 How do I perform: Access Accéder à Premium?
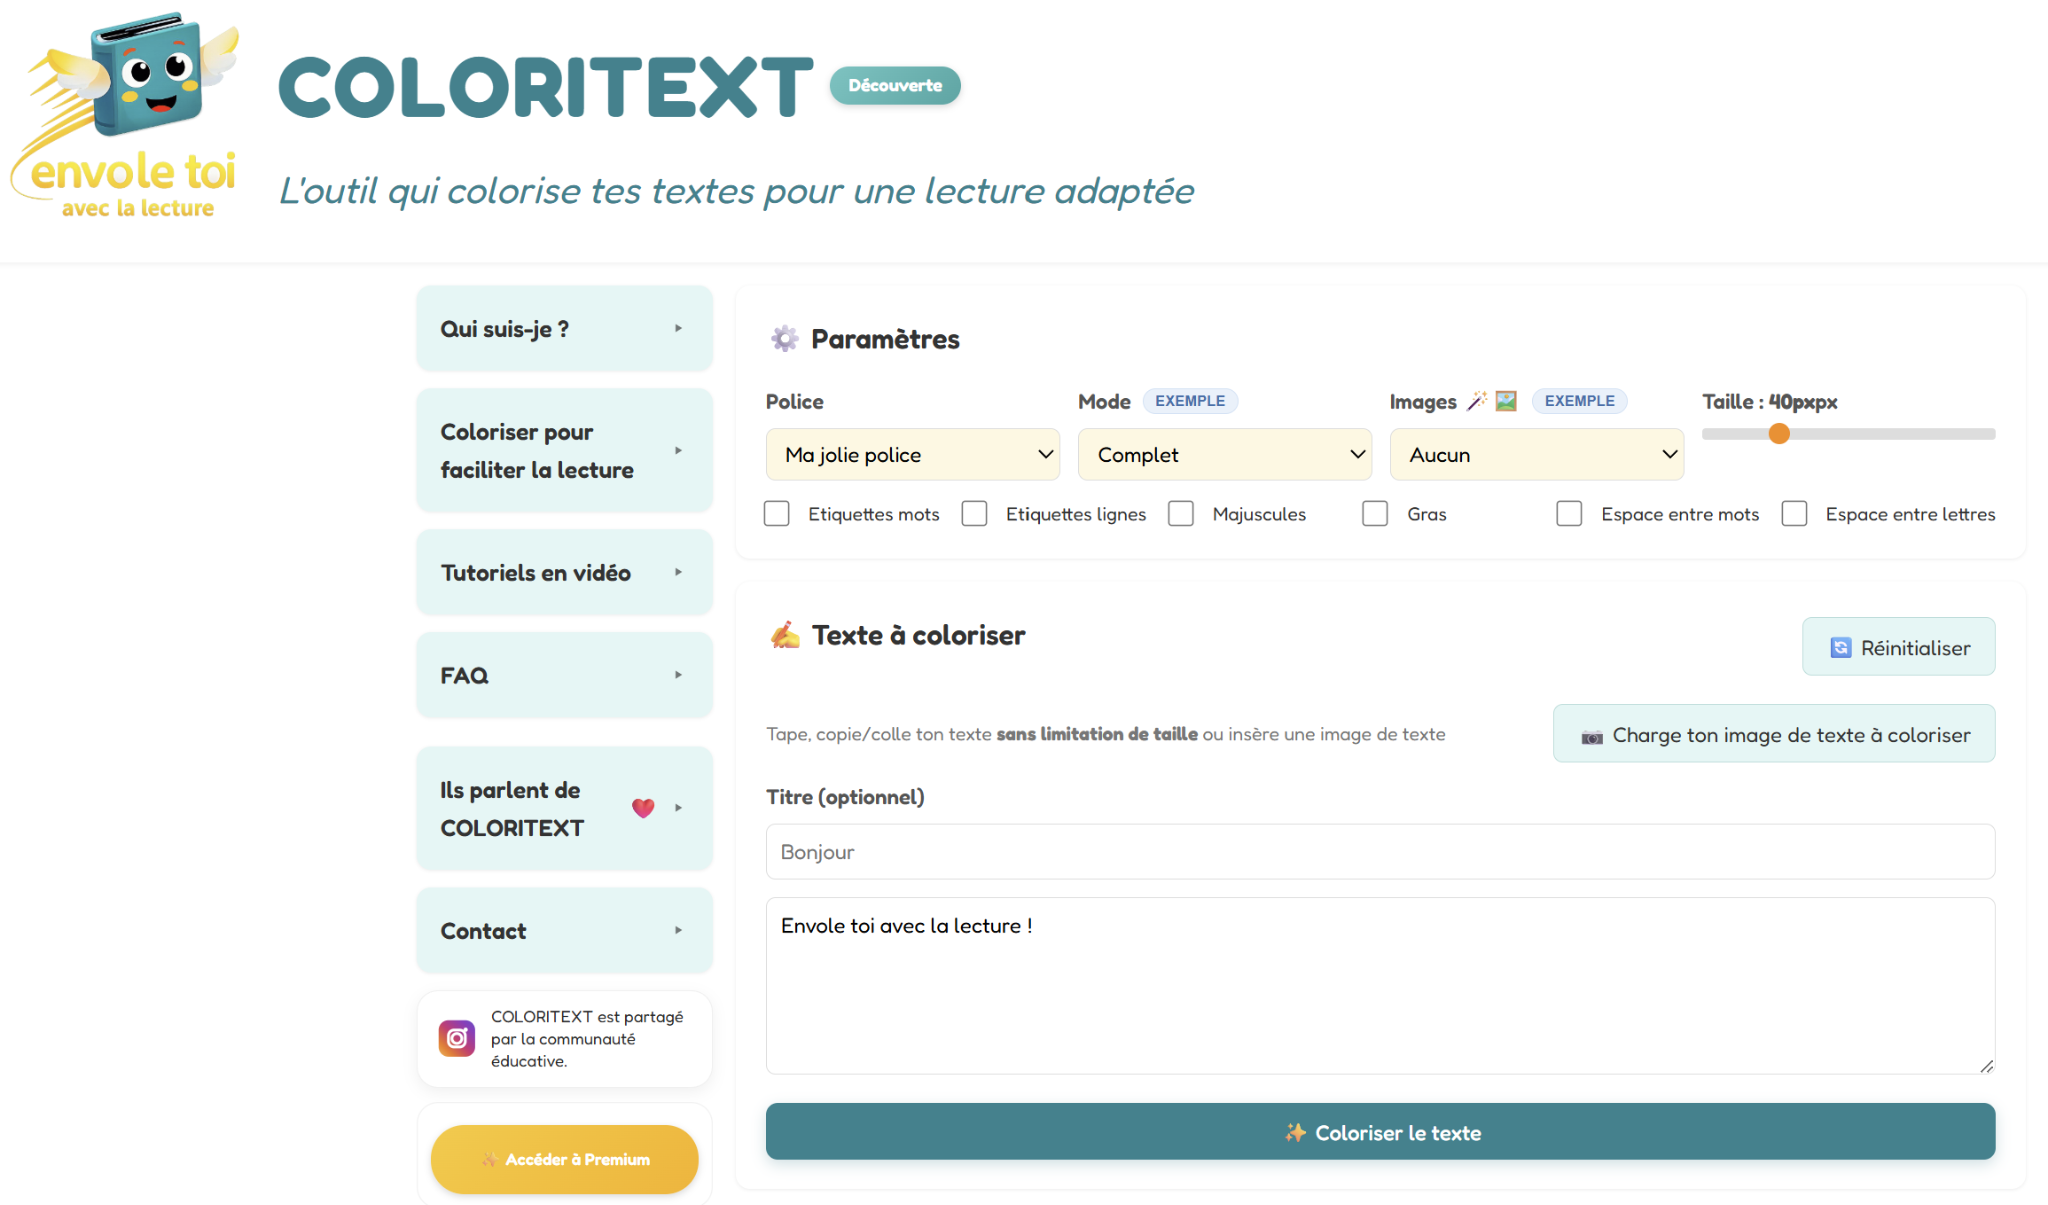[563, 1158]
